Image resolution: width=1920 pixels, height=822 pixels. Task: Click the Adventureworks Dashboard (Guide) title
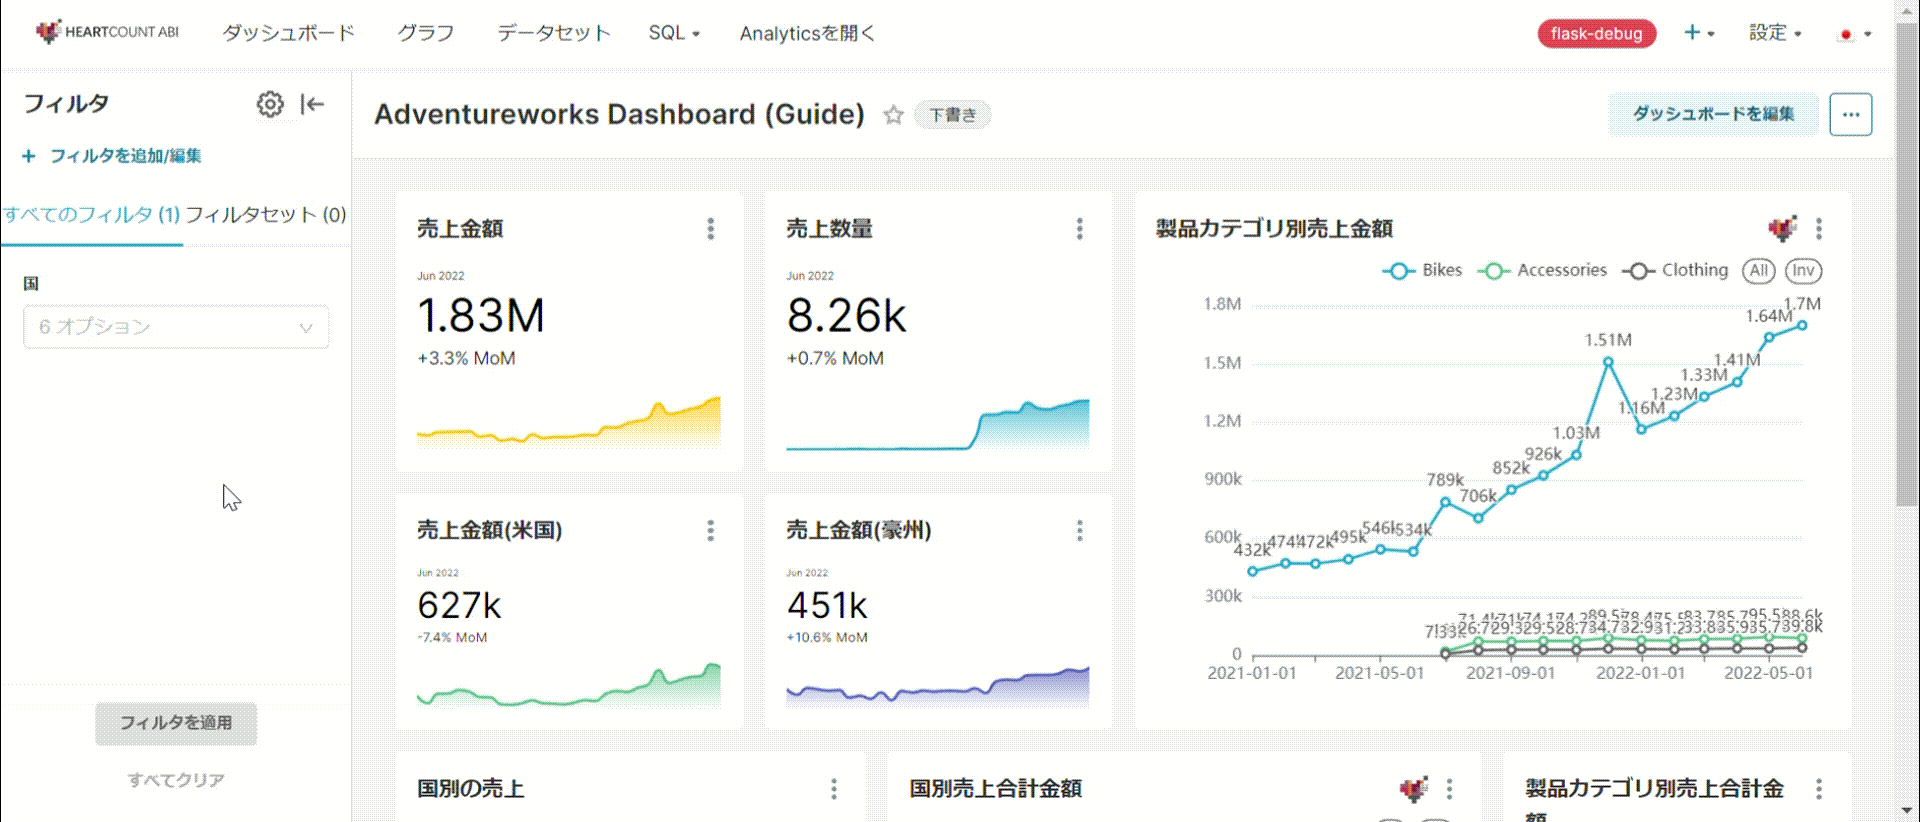pyautogui.click(x=620, y=115)
